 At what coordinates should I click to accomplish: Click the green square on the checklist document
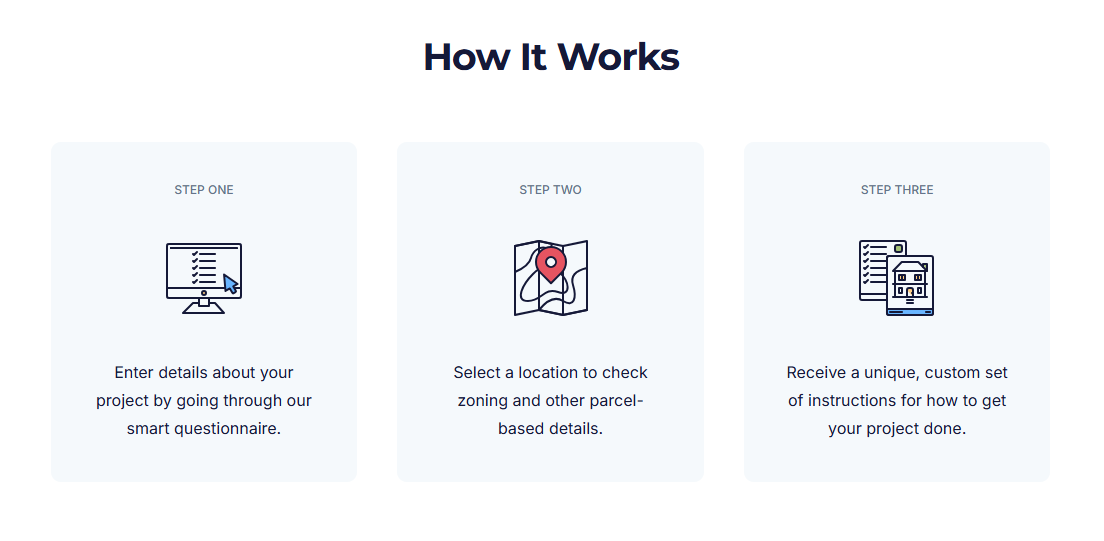pos(898,248)
